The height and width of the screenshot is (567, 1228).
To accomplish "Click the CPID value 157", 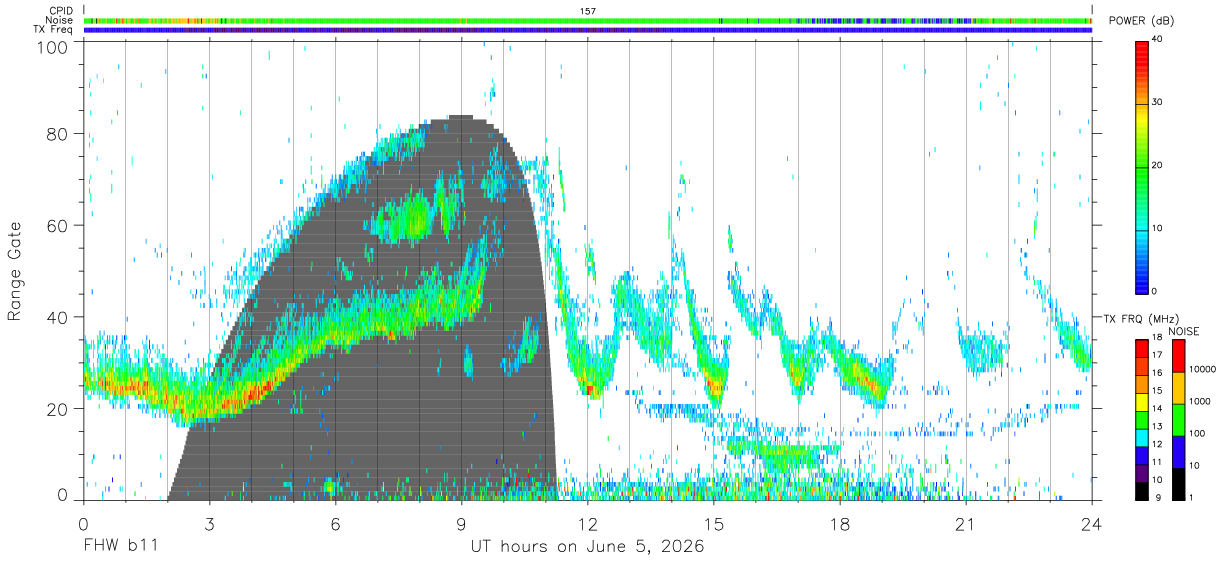I will pos(588,11).
